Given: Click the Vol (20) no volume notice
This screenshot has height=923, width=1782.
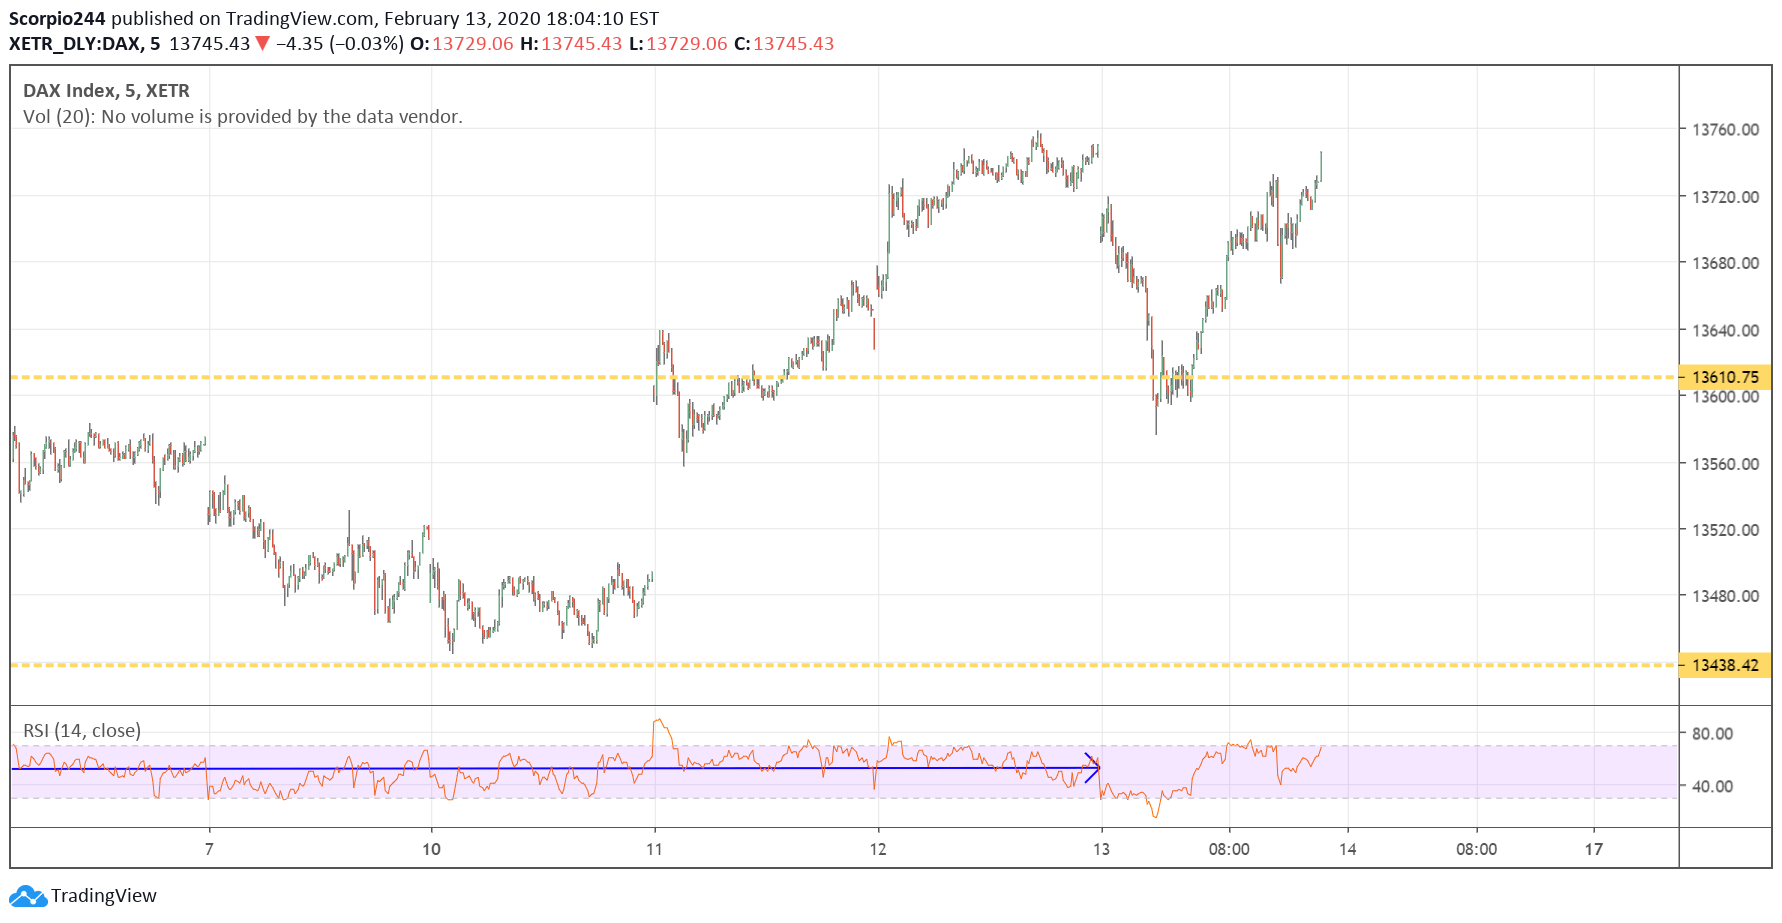Looking at the screenshot, I should pyautogui.click(x=243, y=117).
